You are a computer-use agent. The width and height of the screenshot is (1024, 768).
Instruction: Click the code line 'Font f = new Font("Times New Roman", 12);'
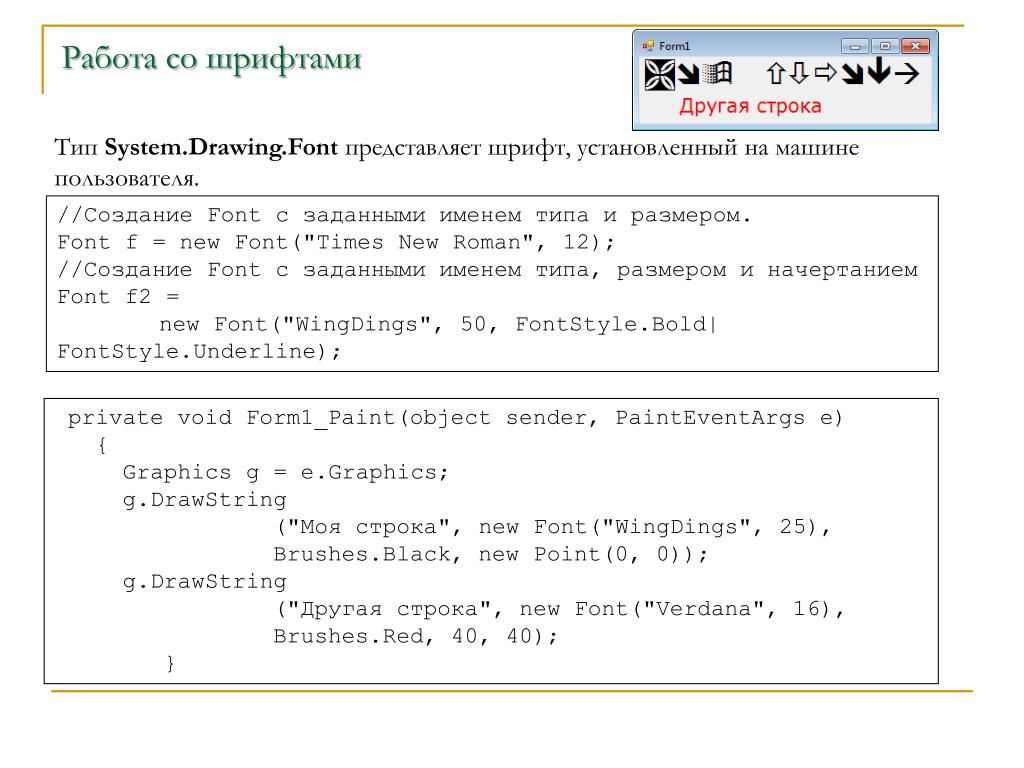click(x=336, y=242)
